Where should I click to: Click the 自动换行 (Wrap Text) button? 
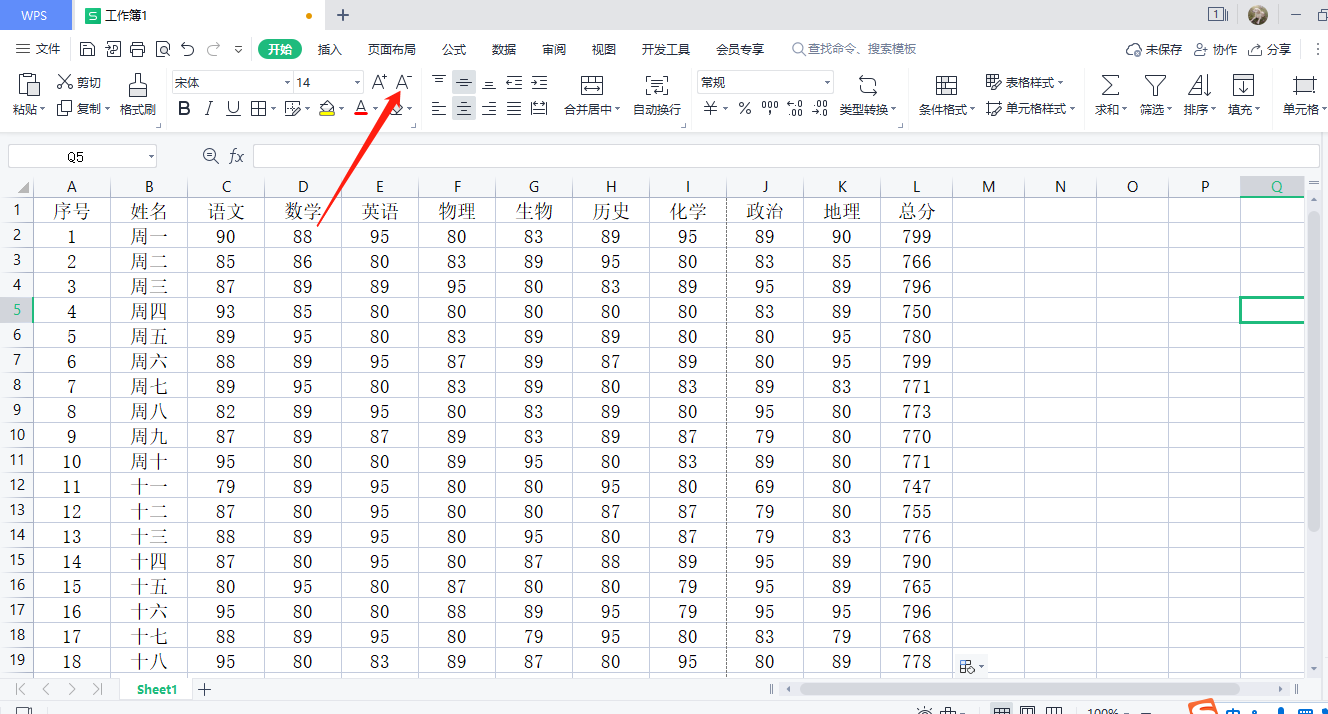point(657,95)
